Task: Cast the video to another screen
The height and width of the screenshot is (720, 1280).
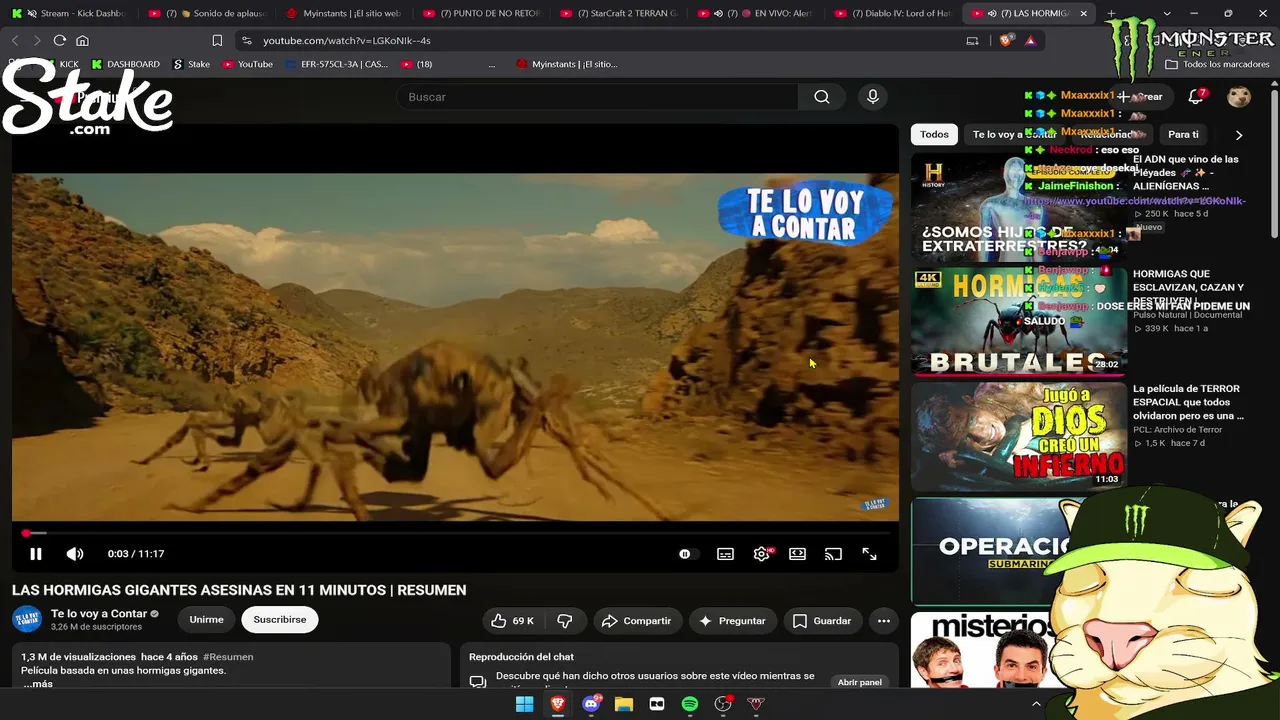Action: click(833, 554)
